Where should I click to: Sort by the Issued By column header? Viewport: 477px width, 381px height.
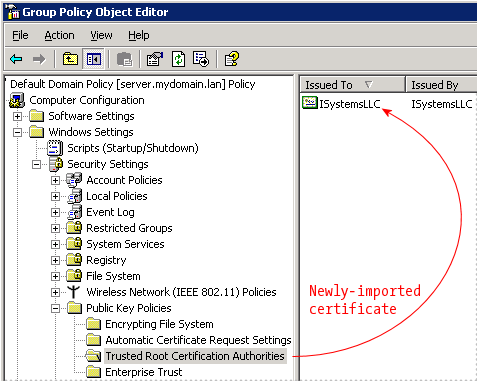click(441, 85)
